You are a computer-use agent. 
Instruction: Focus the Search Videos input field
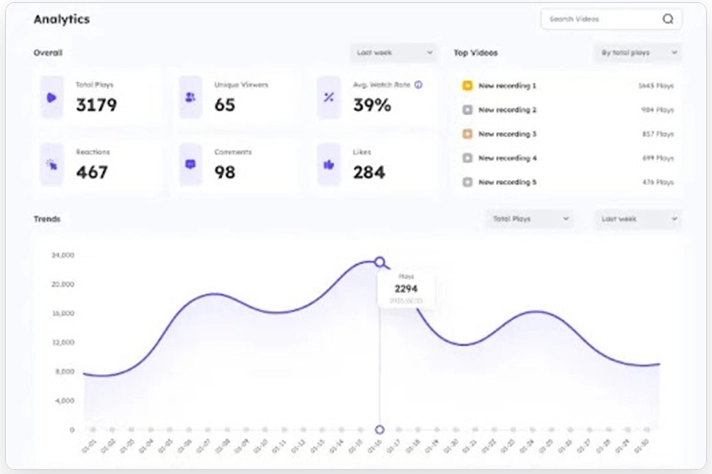pos(600,19)
